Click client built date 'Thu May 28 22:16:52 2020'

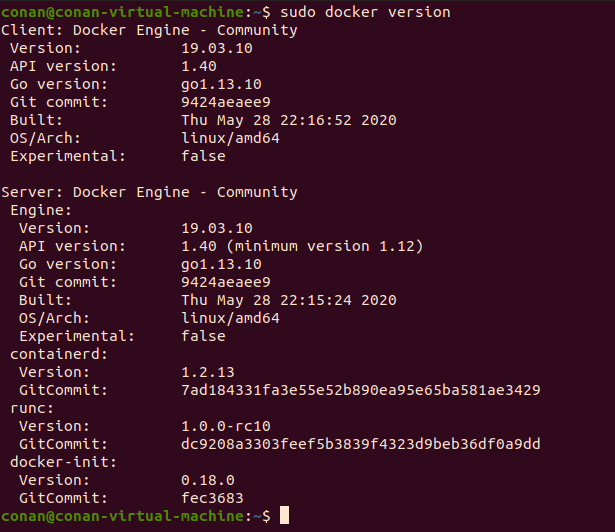(x=289, y=120)
